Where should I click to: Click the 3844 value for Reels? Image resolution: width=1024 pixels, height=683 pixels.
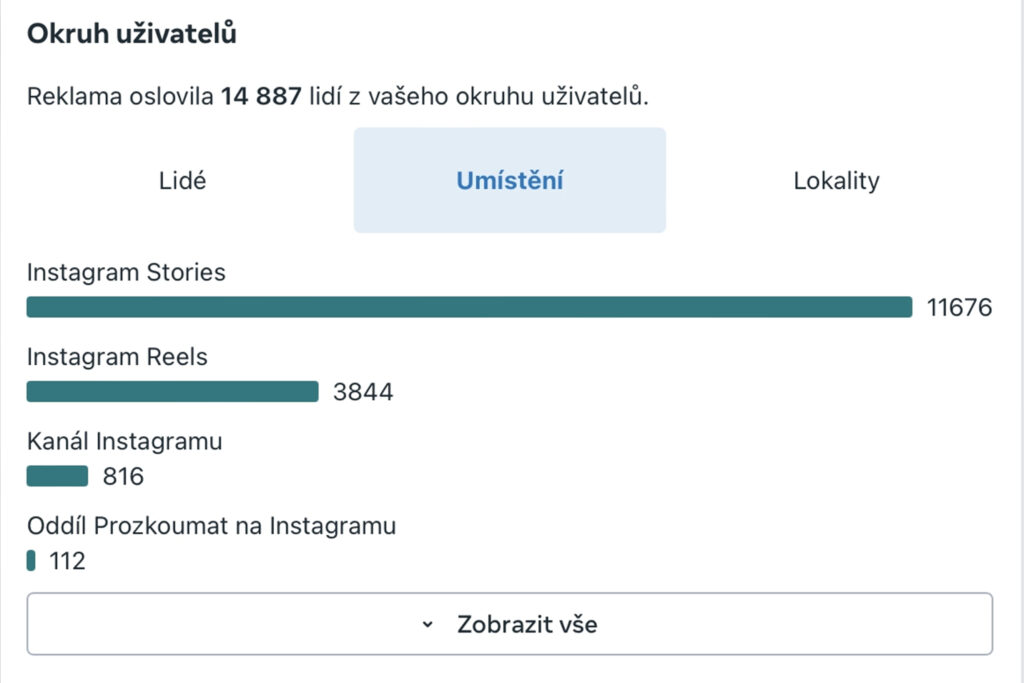click(363, 392)
